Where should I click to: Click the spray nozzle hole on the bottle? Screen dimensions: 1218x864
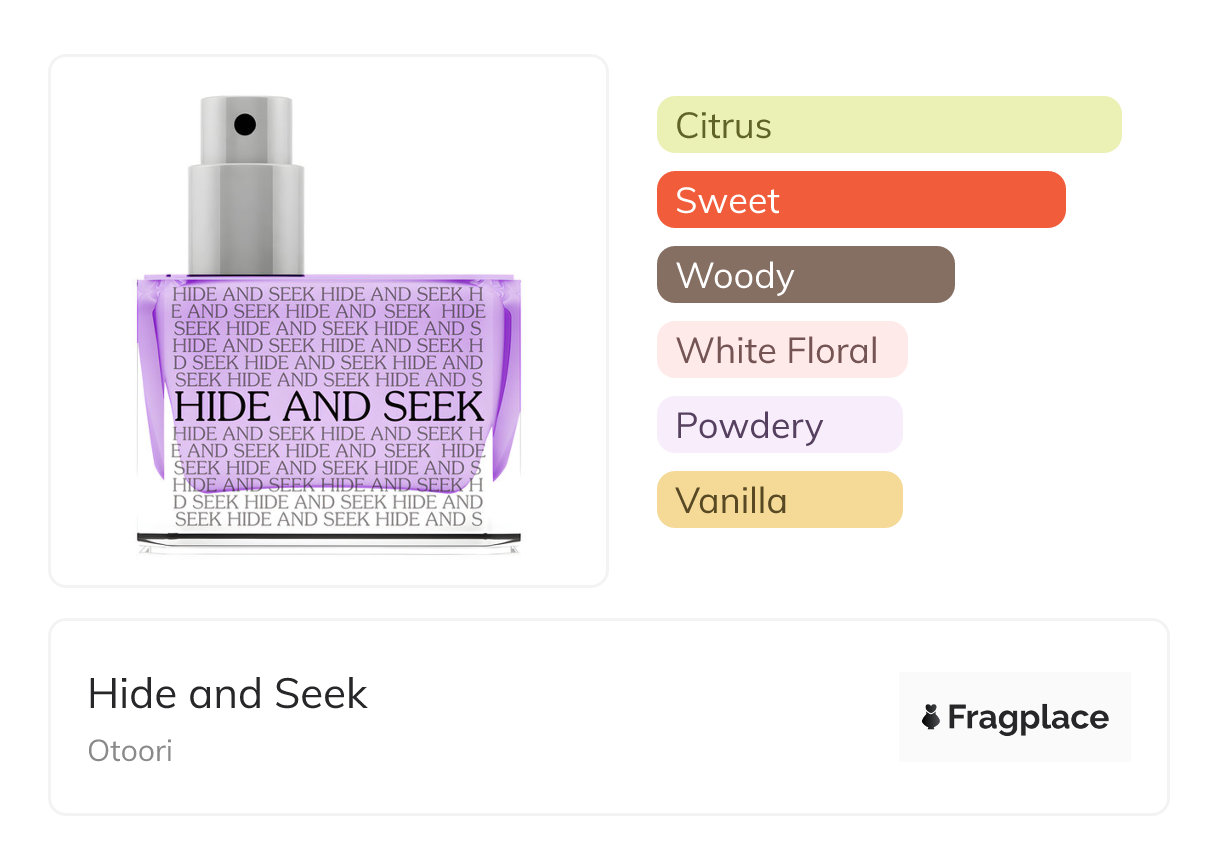pyautogui.click(x=245, y=125)
